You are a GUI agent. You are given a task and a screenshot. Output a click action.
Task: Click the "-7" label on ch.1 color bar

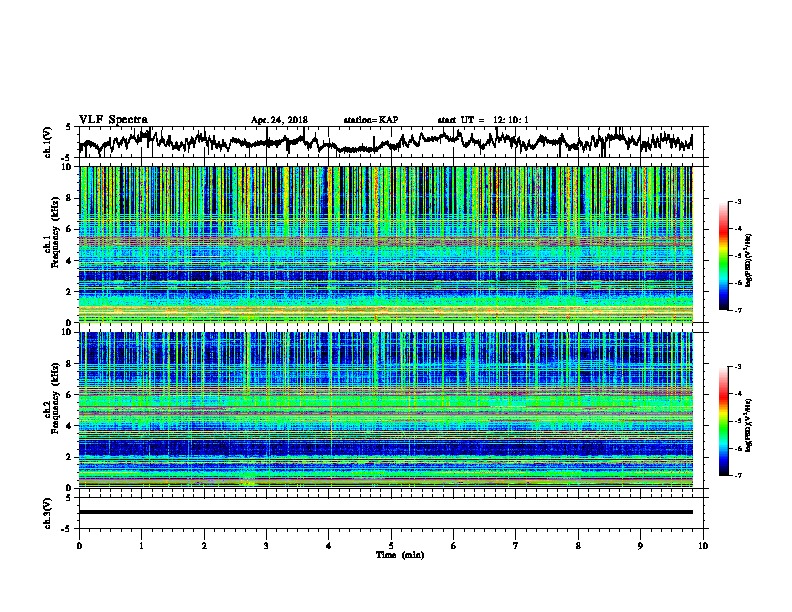point(737,311)
